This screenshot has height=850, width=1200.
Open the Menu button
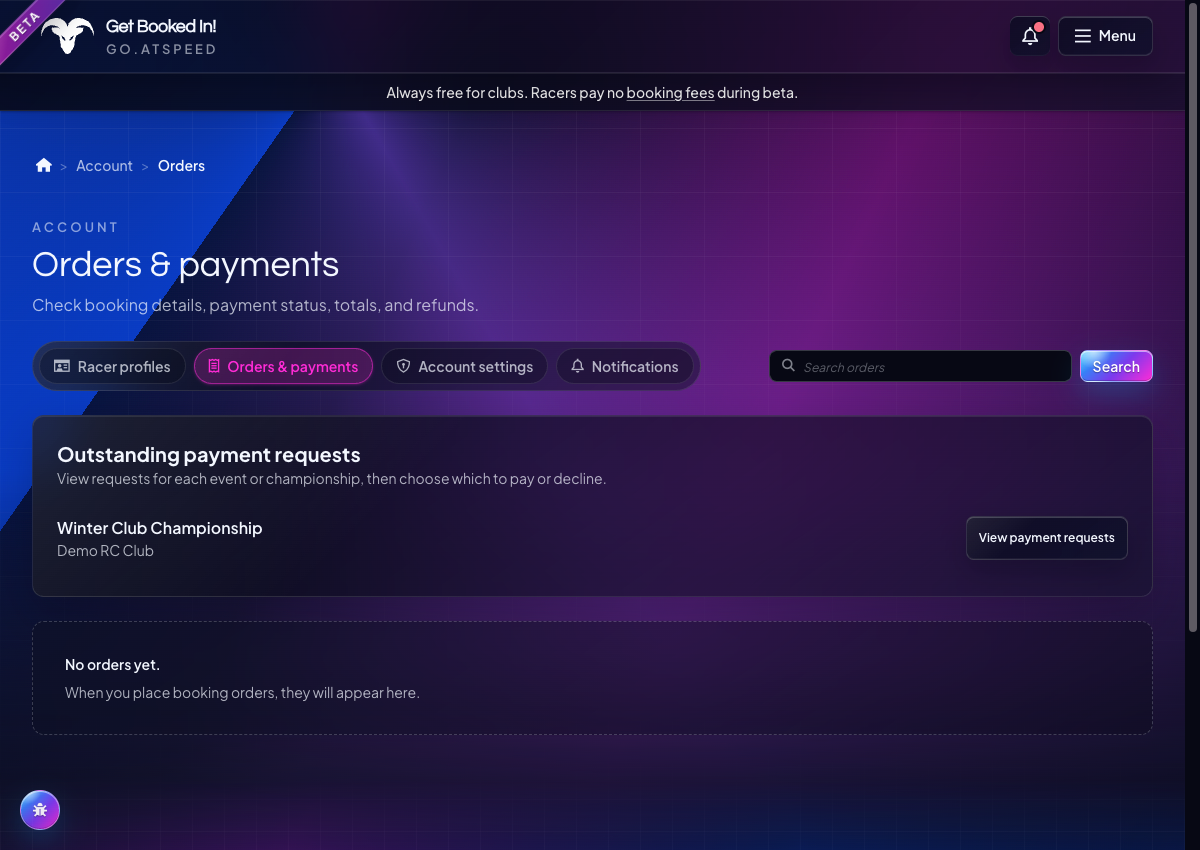(x=1105, y=36)
